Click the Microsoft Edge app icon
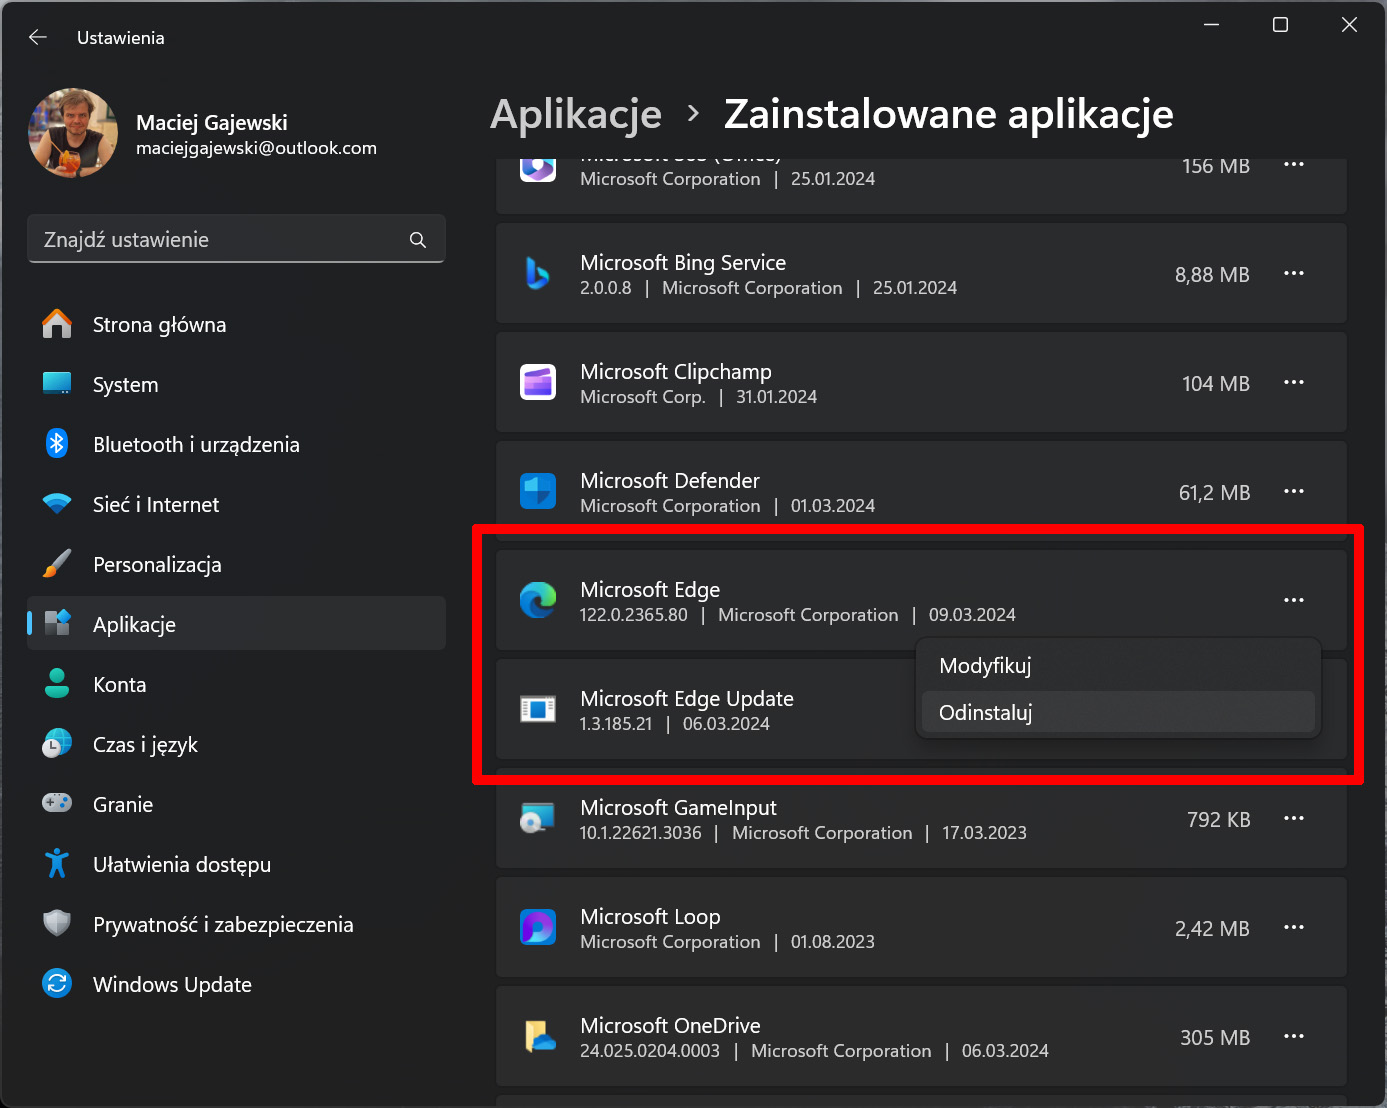1387x1108 pixels. (538, 600)
